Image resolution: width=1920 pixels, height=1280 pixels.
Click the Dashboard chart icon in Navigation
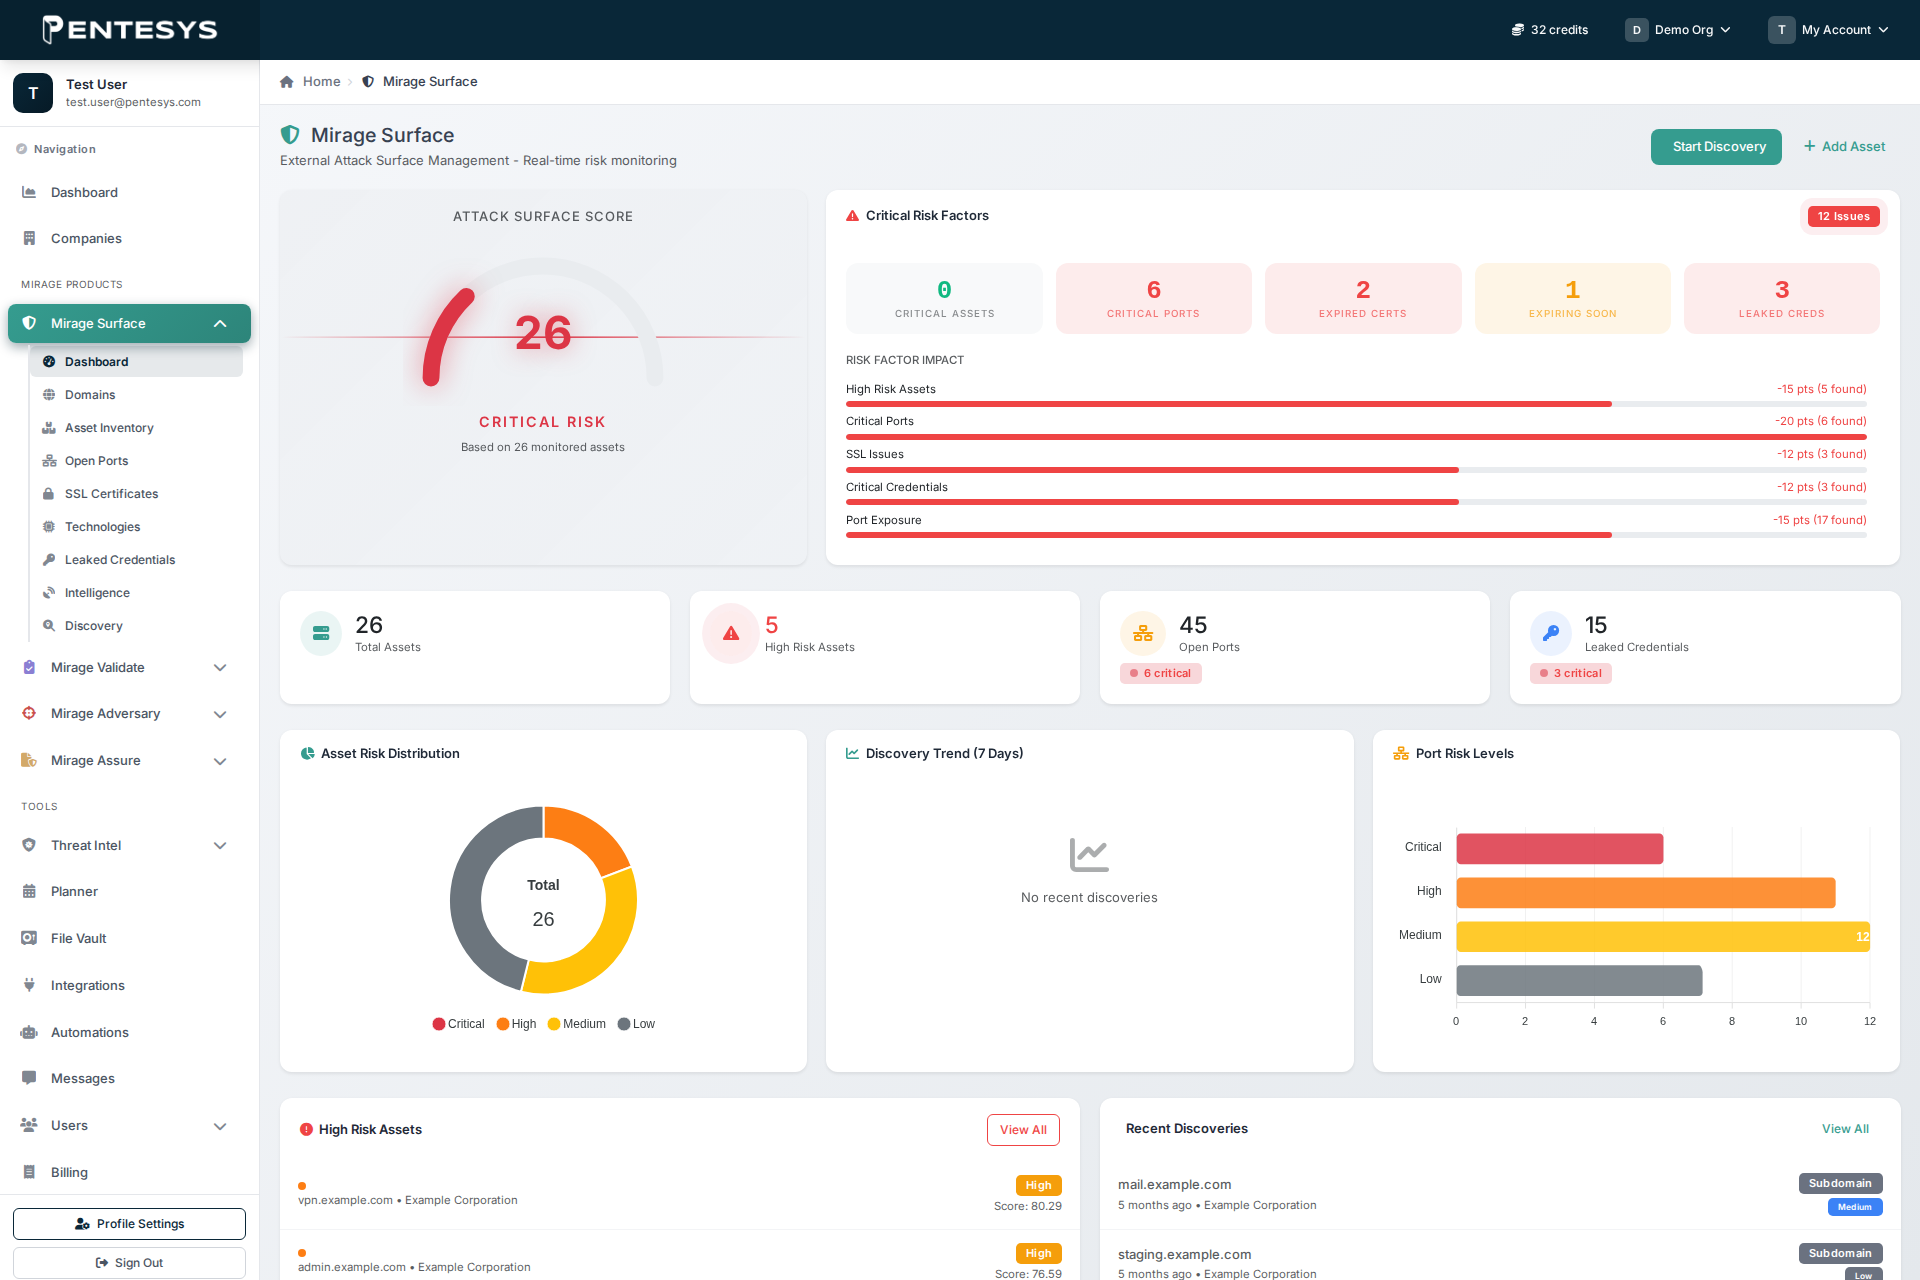click(29, 192)
